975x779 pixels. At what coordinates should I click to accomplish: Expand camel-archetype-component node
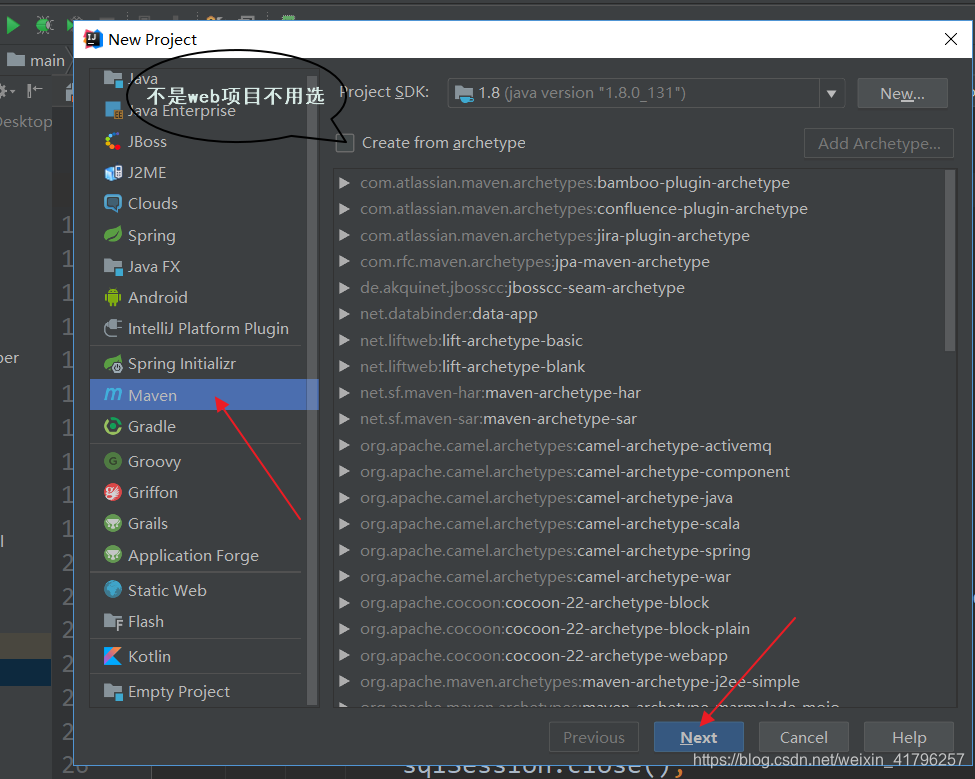tap(344, 472)
